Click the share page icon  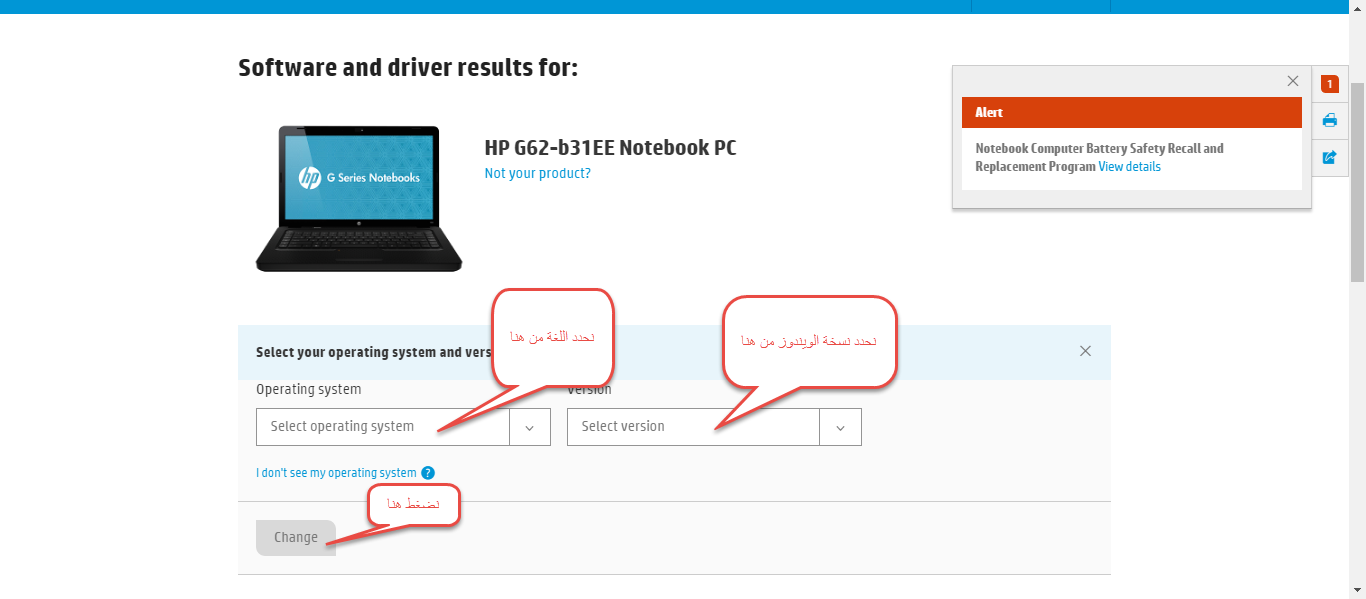[1330, 157]
